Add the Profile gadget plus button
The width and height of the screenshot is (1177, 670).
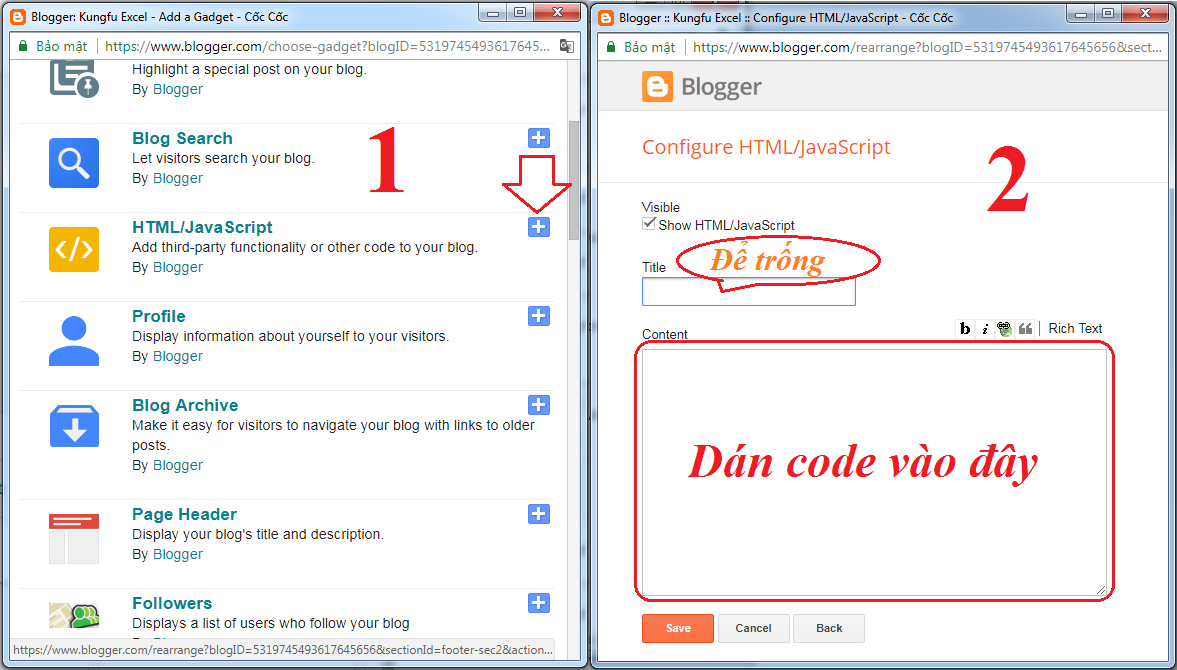(538, 316)
